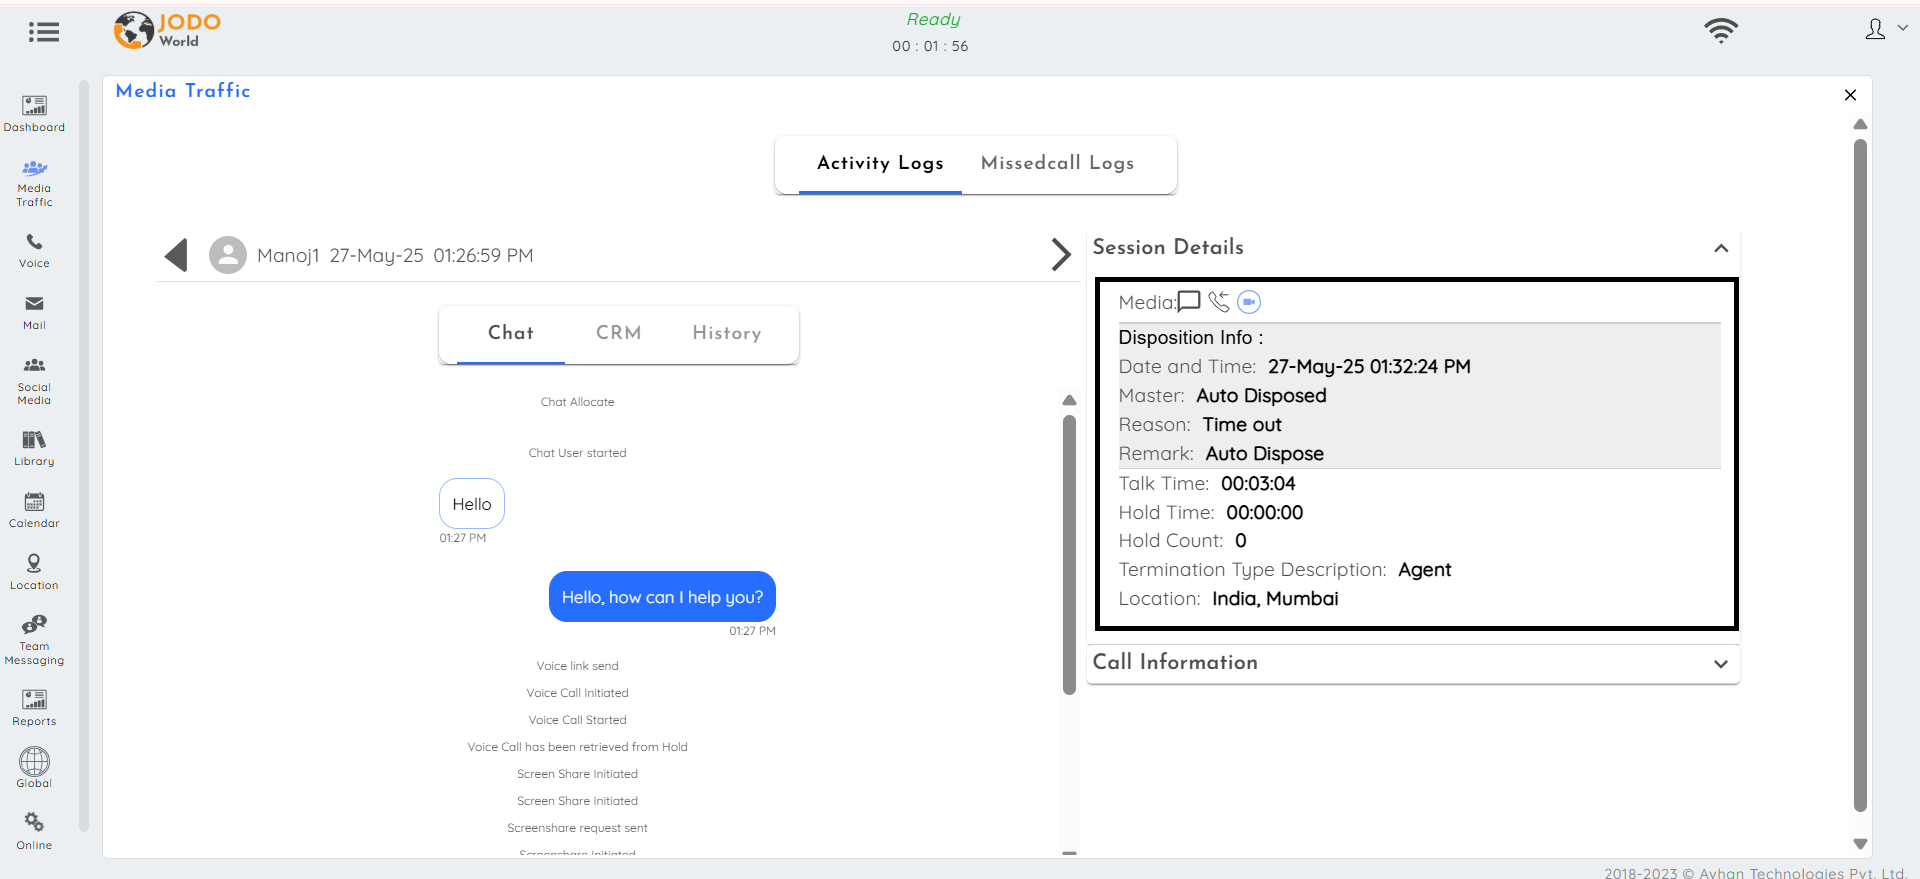This screenshot has height=879, width=1920.
Task: Open Media Traffic in the sidebar
Action: [x=34, y=183]
